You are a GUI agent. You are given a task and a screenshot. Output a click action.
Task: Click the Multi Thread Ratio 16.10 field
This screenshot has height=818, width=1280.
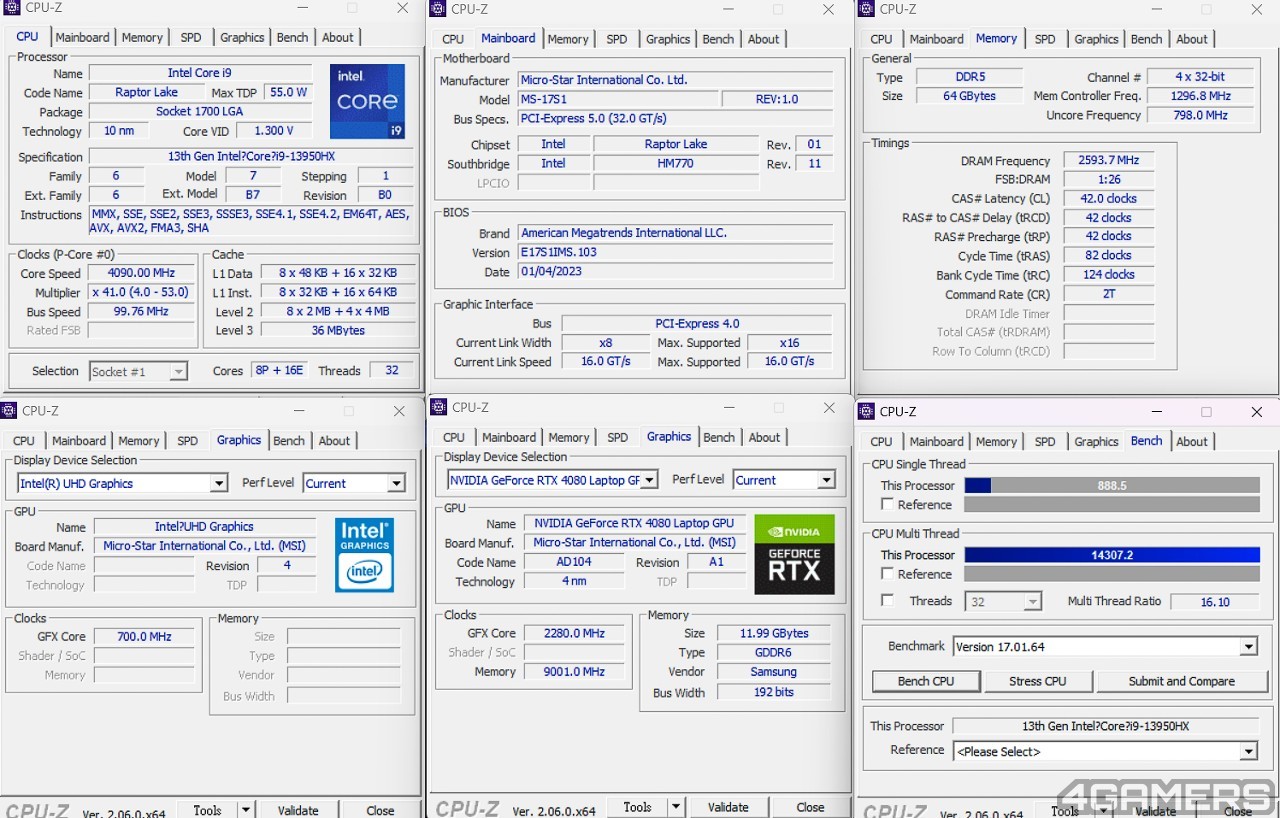(1215, 601)
